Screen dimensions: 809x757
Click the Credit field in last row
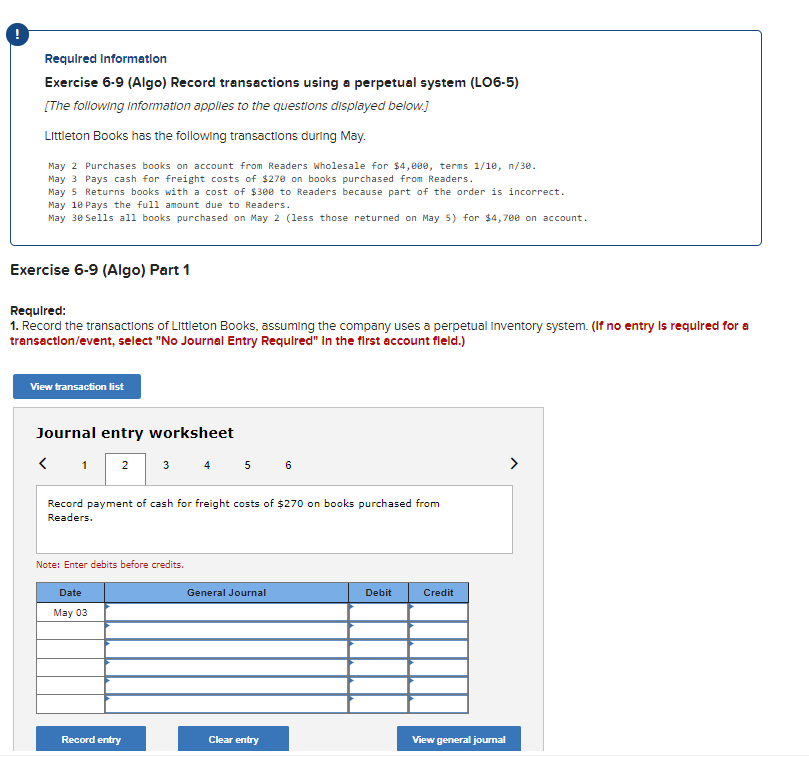(x=439, y=704)
